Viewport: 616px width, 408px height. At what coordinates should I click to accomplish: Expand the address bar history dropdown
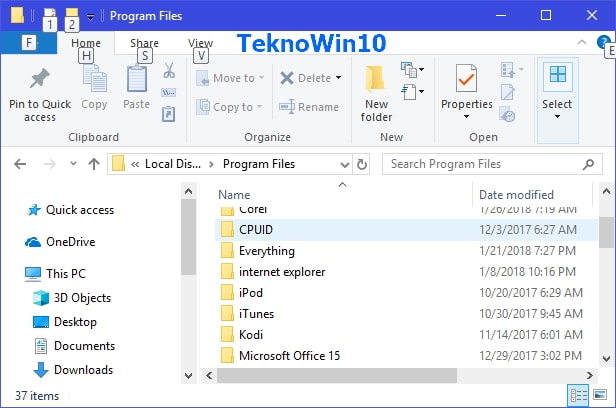coord(345,165)
